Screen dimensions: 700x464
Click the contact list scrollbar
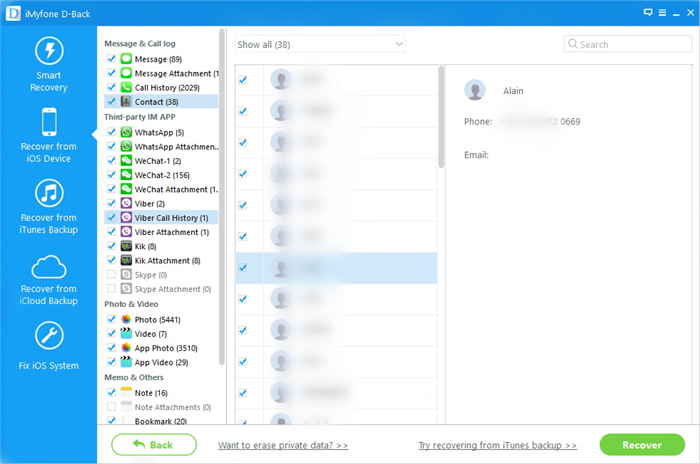pyautogui.click(x=441, y=117)
